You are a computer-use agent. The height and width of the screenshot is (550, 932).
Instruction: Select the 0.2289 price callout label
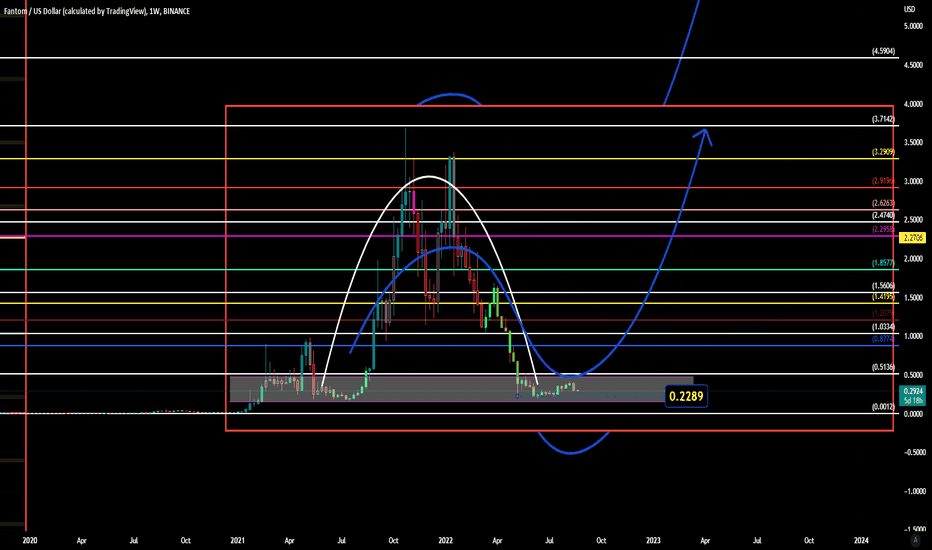pos(686,396)
